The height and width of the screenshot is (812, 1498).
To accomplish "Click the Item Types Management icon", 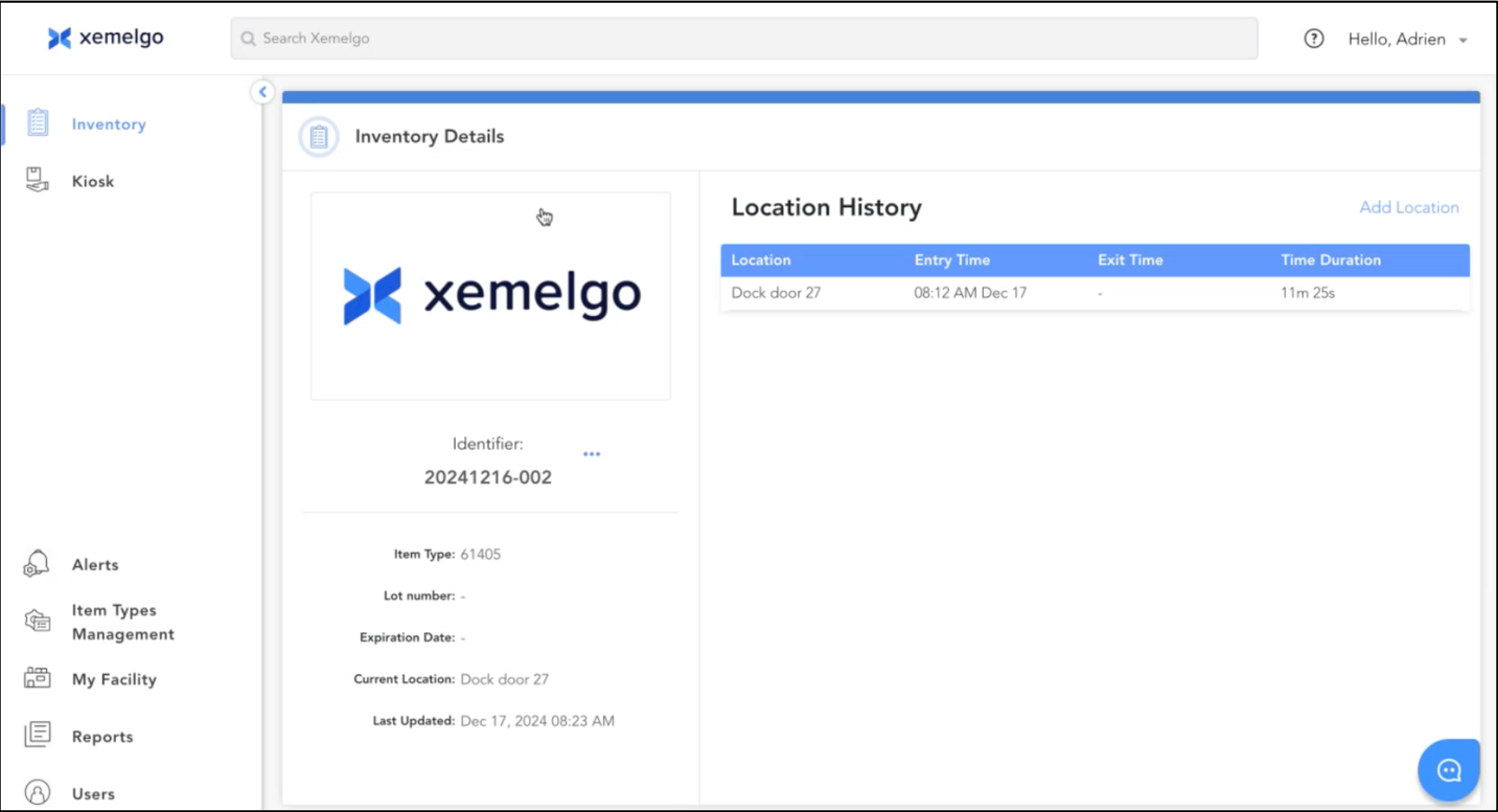I will click(37, 621).
